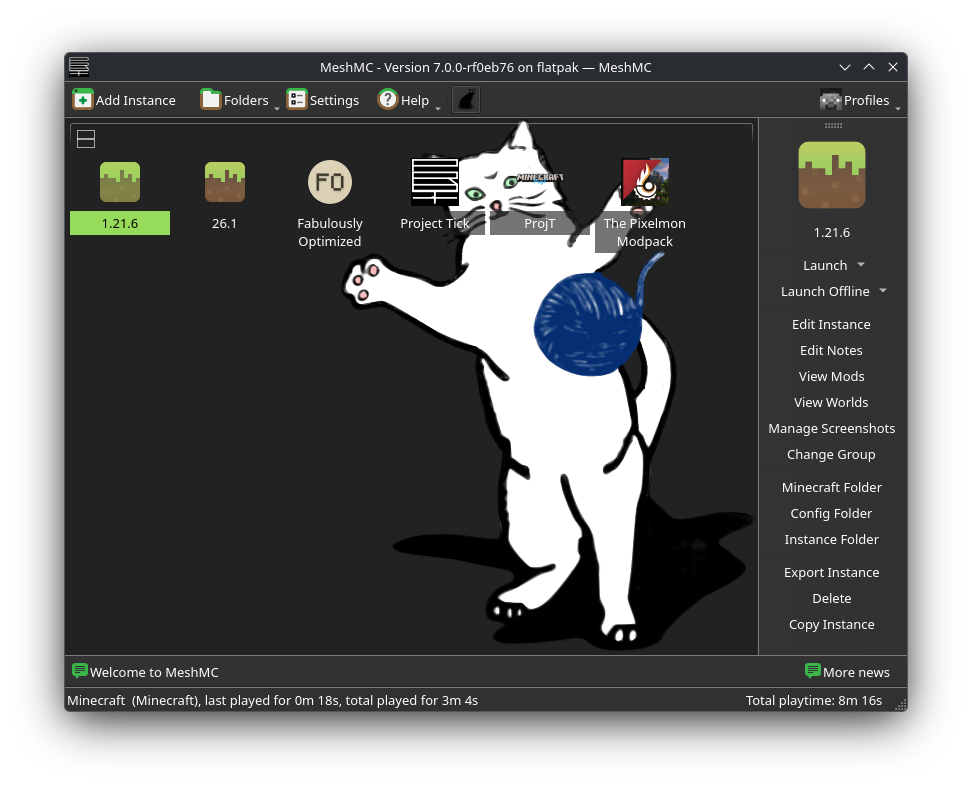Viewport: 972px width, 788px height.
Task: Open the Help dropdown menu
Action: (x=438, y=106)
